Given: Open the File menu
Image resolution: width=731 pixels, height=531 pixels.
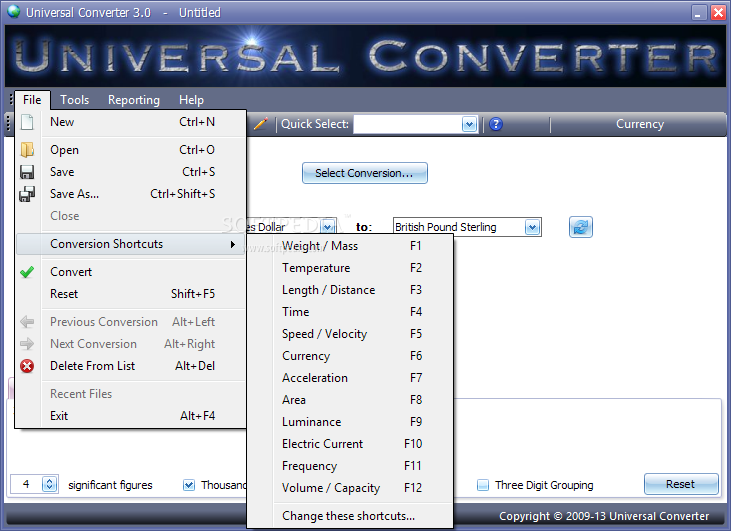Looking at the screenshot, I should (32, 100).
